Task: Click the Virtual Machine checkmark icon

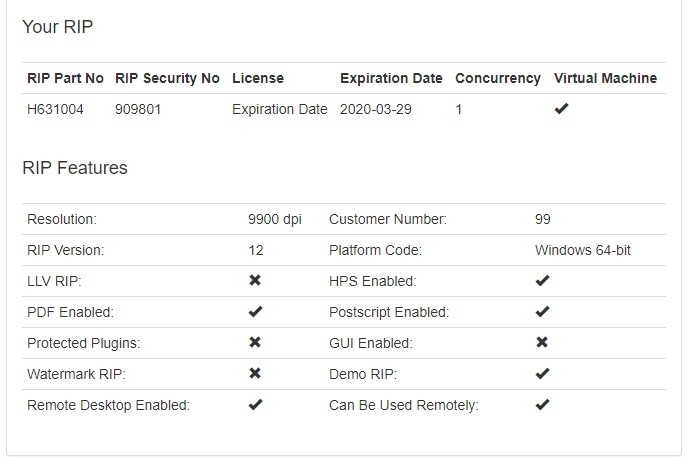Action: coord(561,109)
